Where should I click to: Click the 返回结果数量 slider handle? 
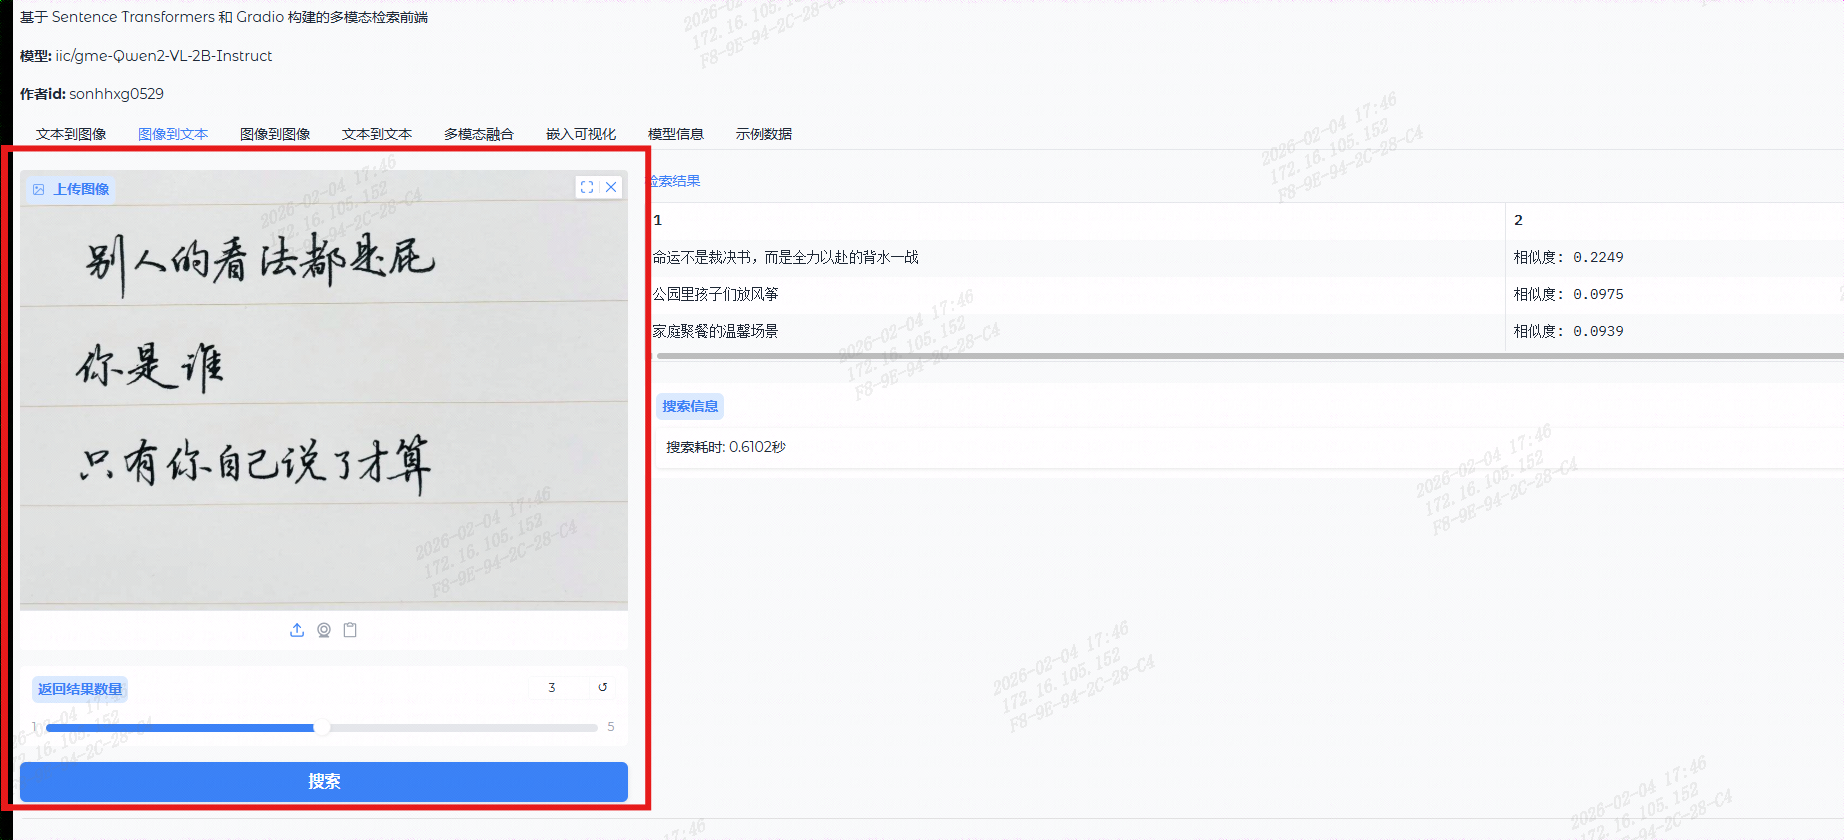tap(321, 727)
